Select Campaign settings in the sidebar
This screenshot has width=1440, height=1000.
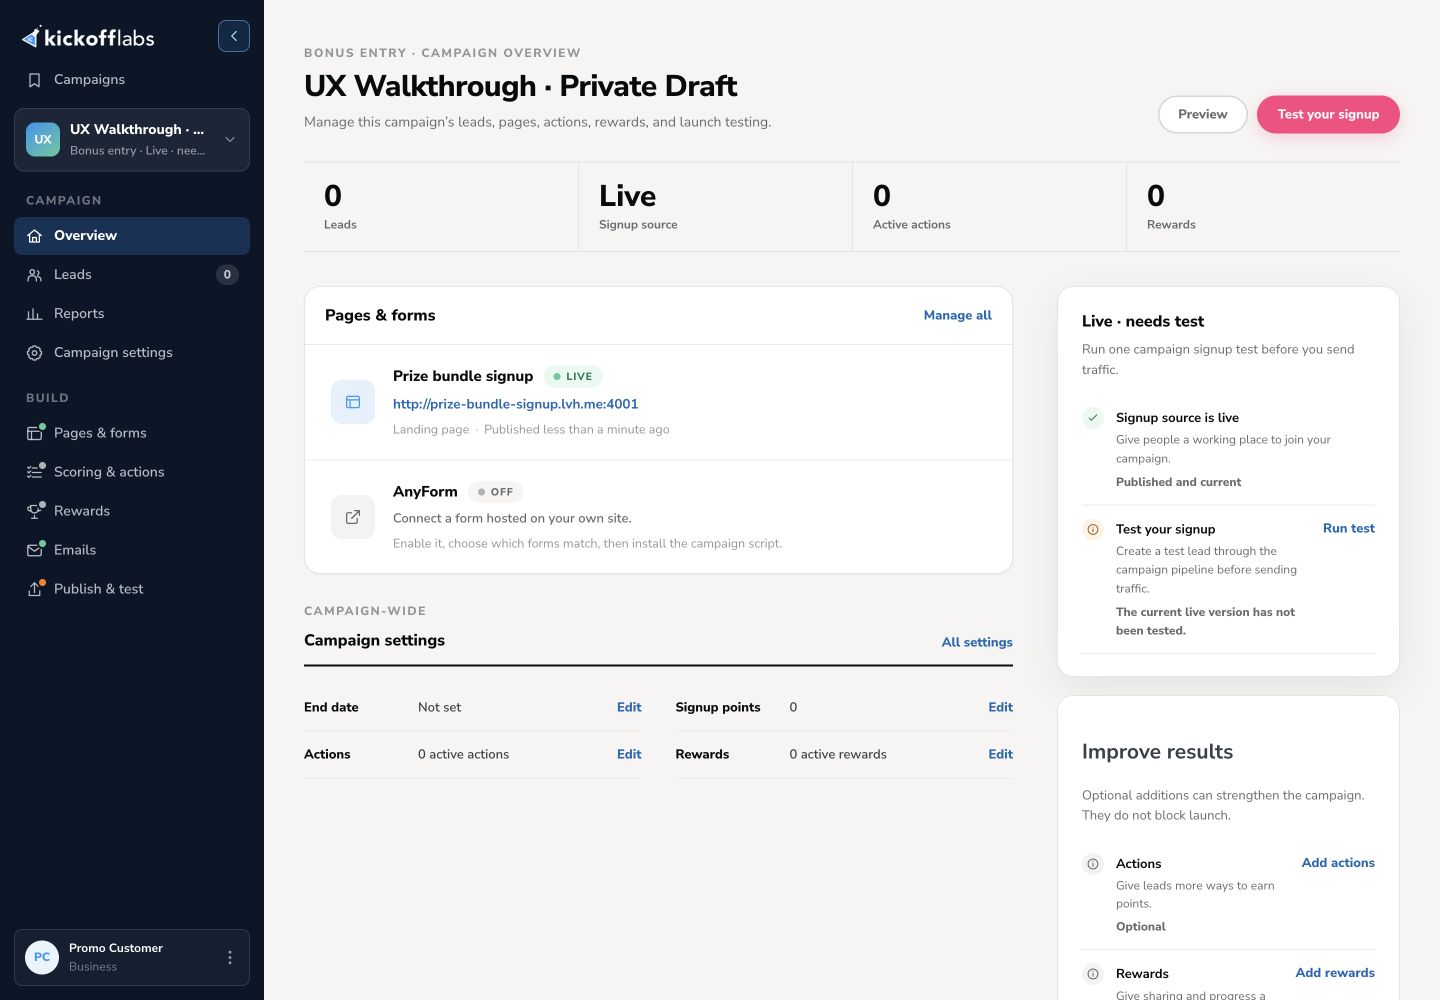(132, 353)
